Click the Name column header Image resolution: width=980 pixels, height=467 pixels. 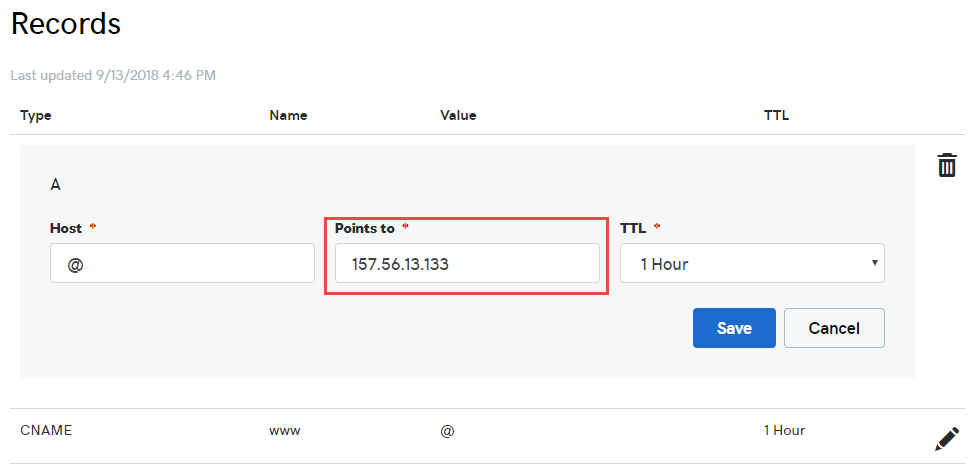coord(288,115)
